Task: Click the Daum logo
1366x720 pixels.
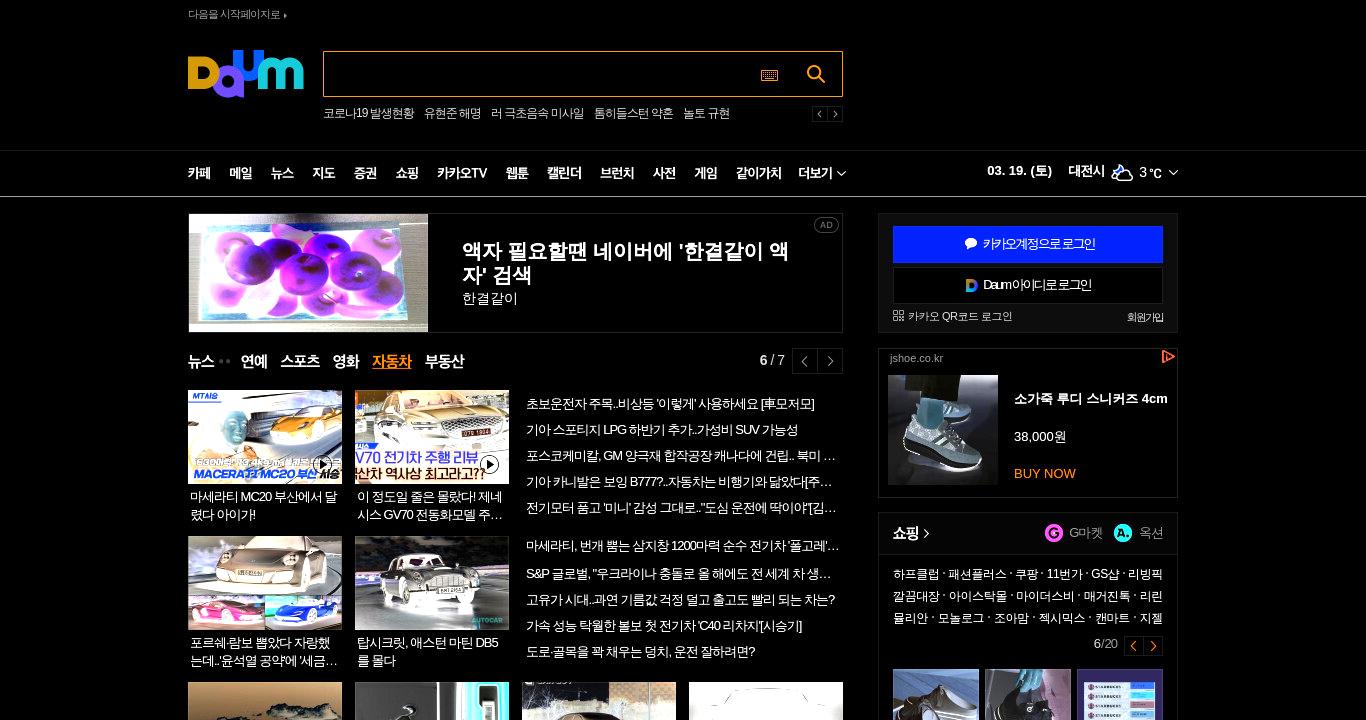Action: pos(245,74)
